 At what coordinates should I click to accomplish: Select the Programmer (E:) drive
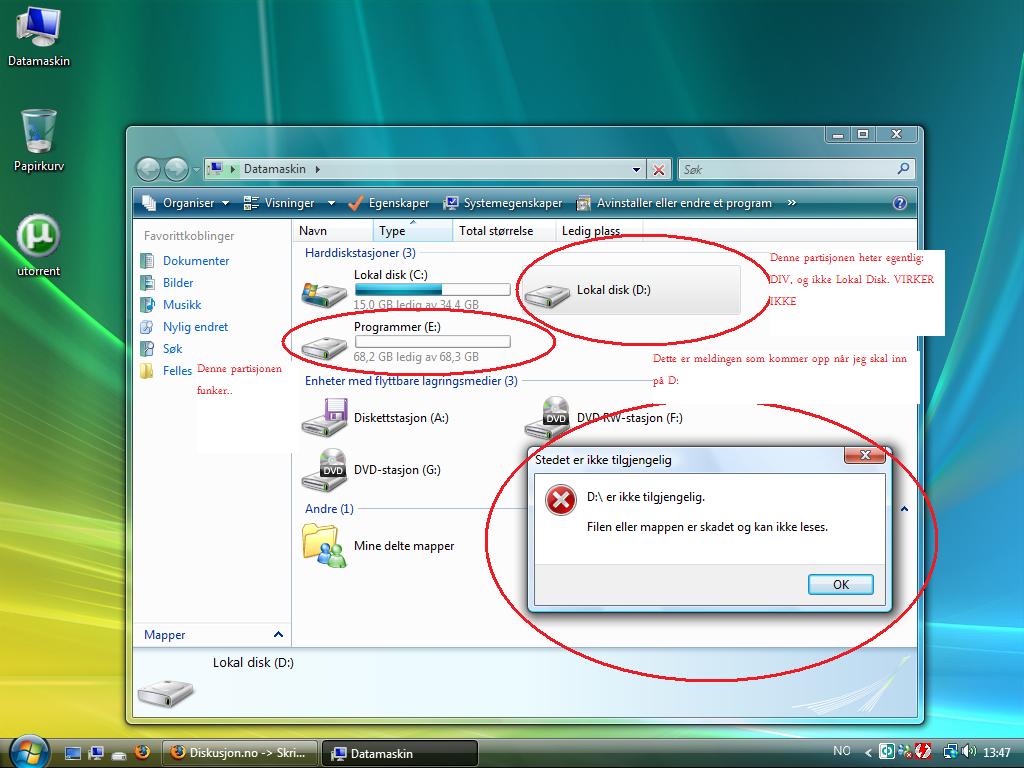[405, 342]
